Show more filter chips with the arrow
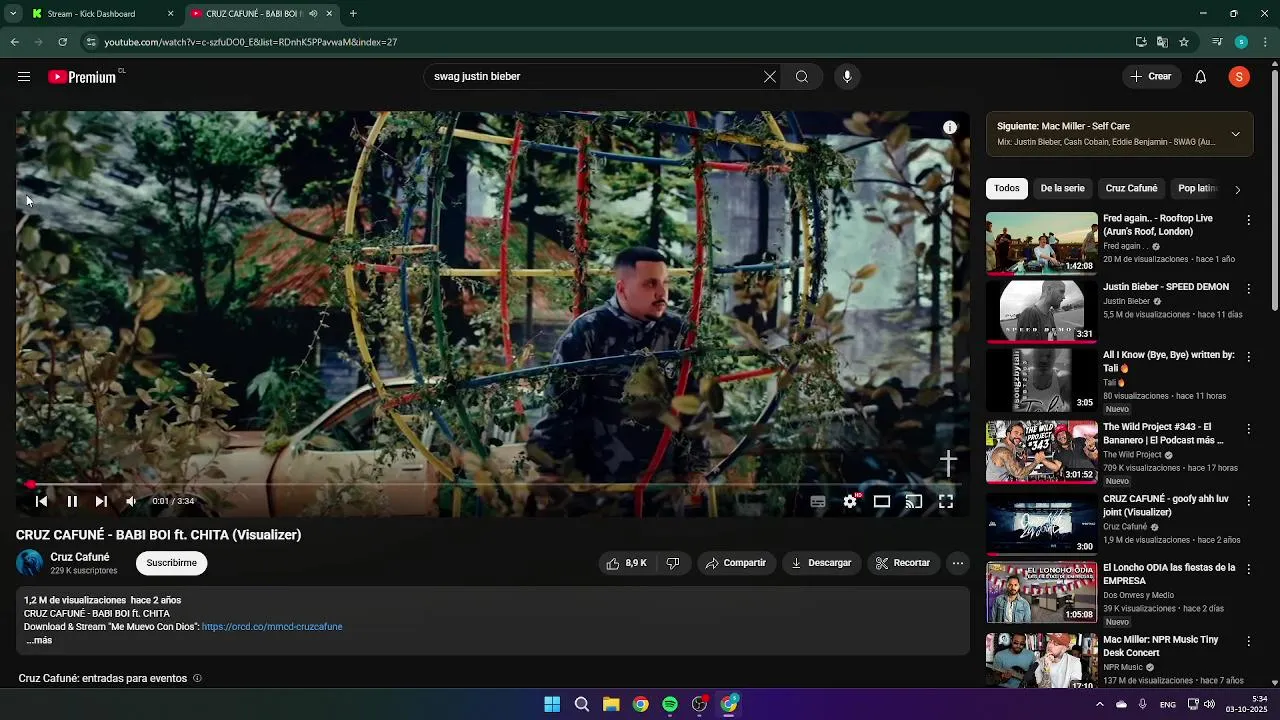 coord(1237,189)
